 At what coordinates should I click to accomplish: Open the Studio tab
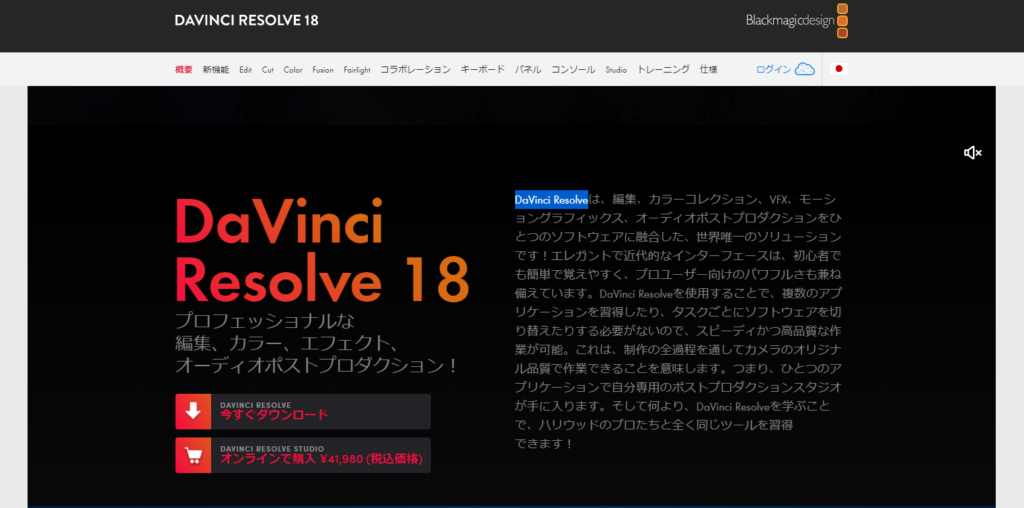coord(616,69)
